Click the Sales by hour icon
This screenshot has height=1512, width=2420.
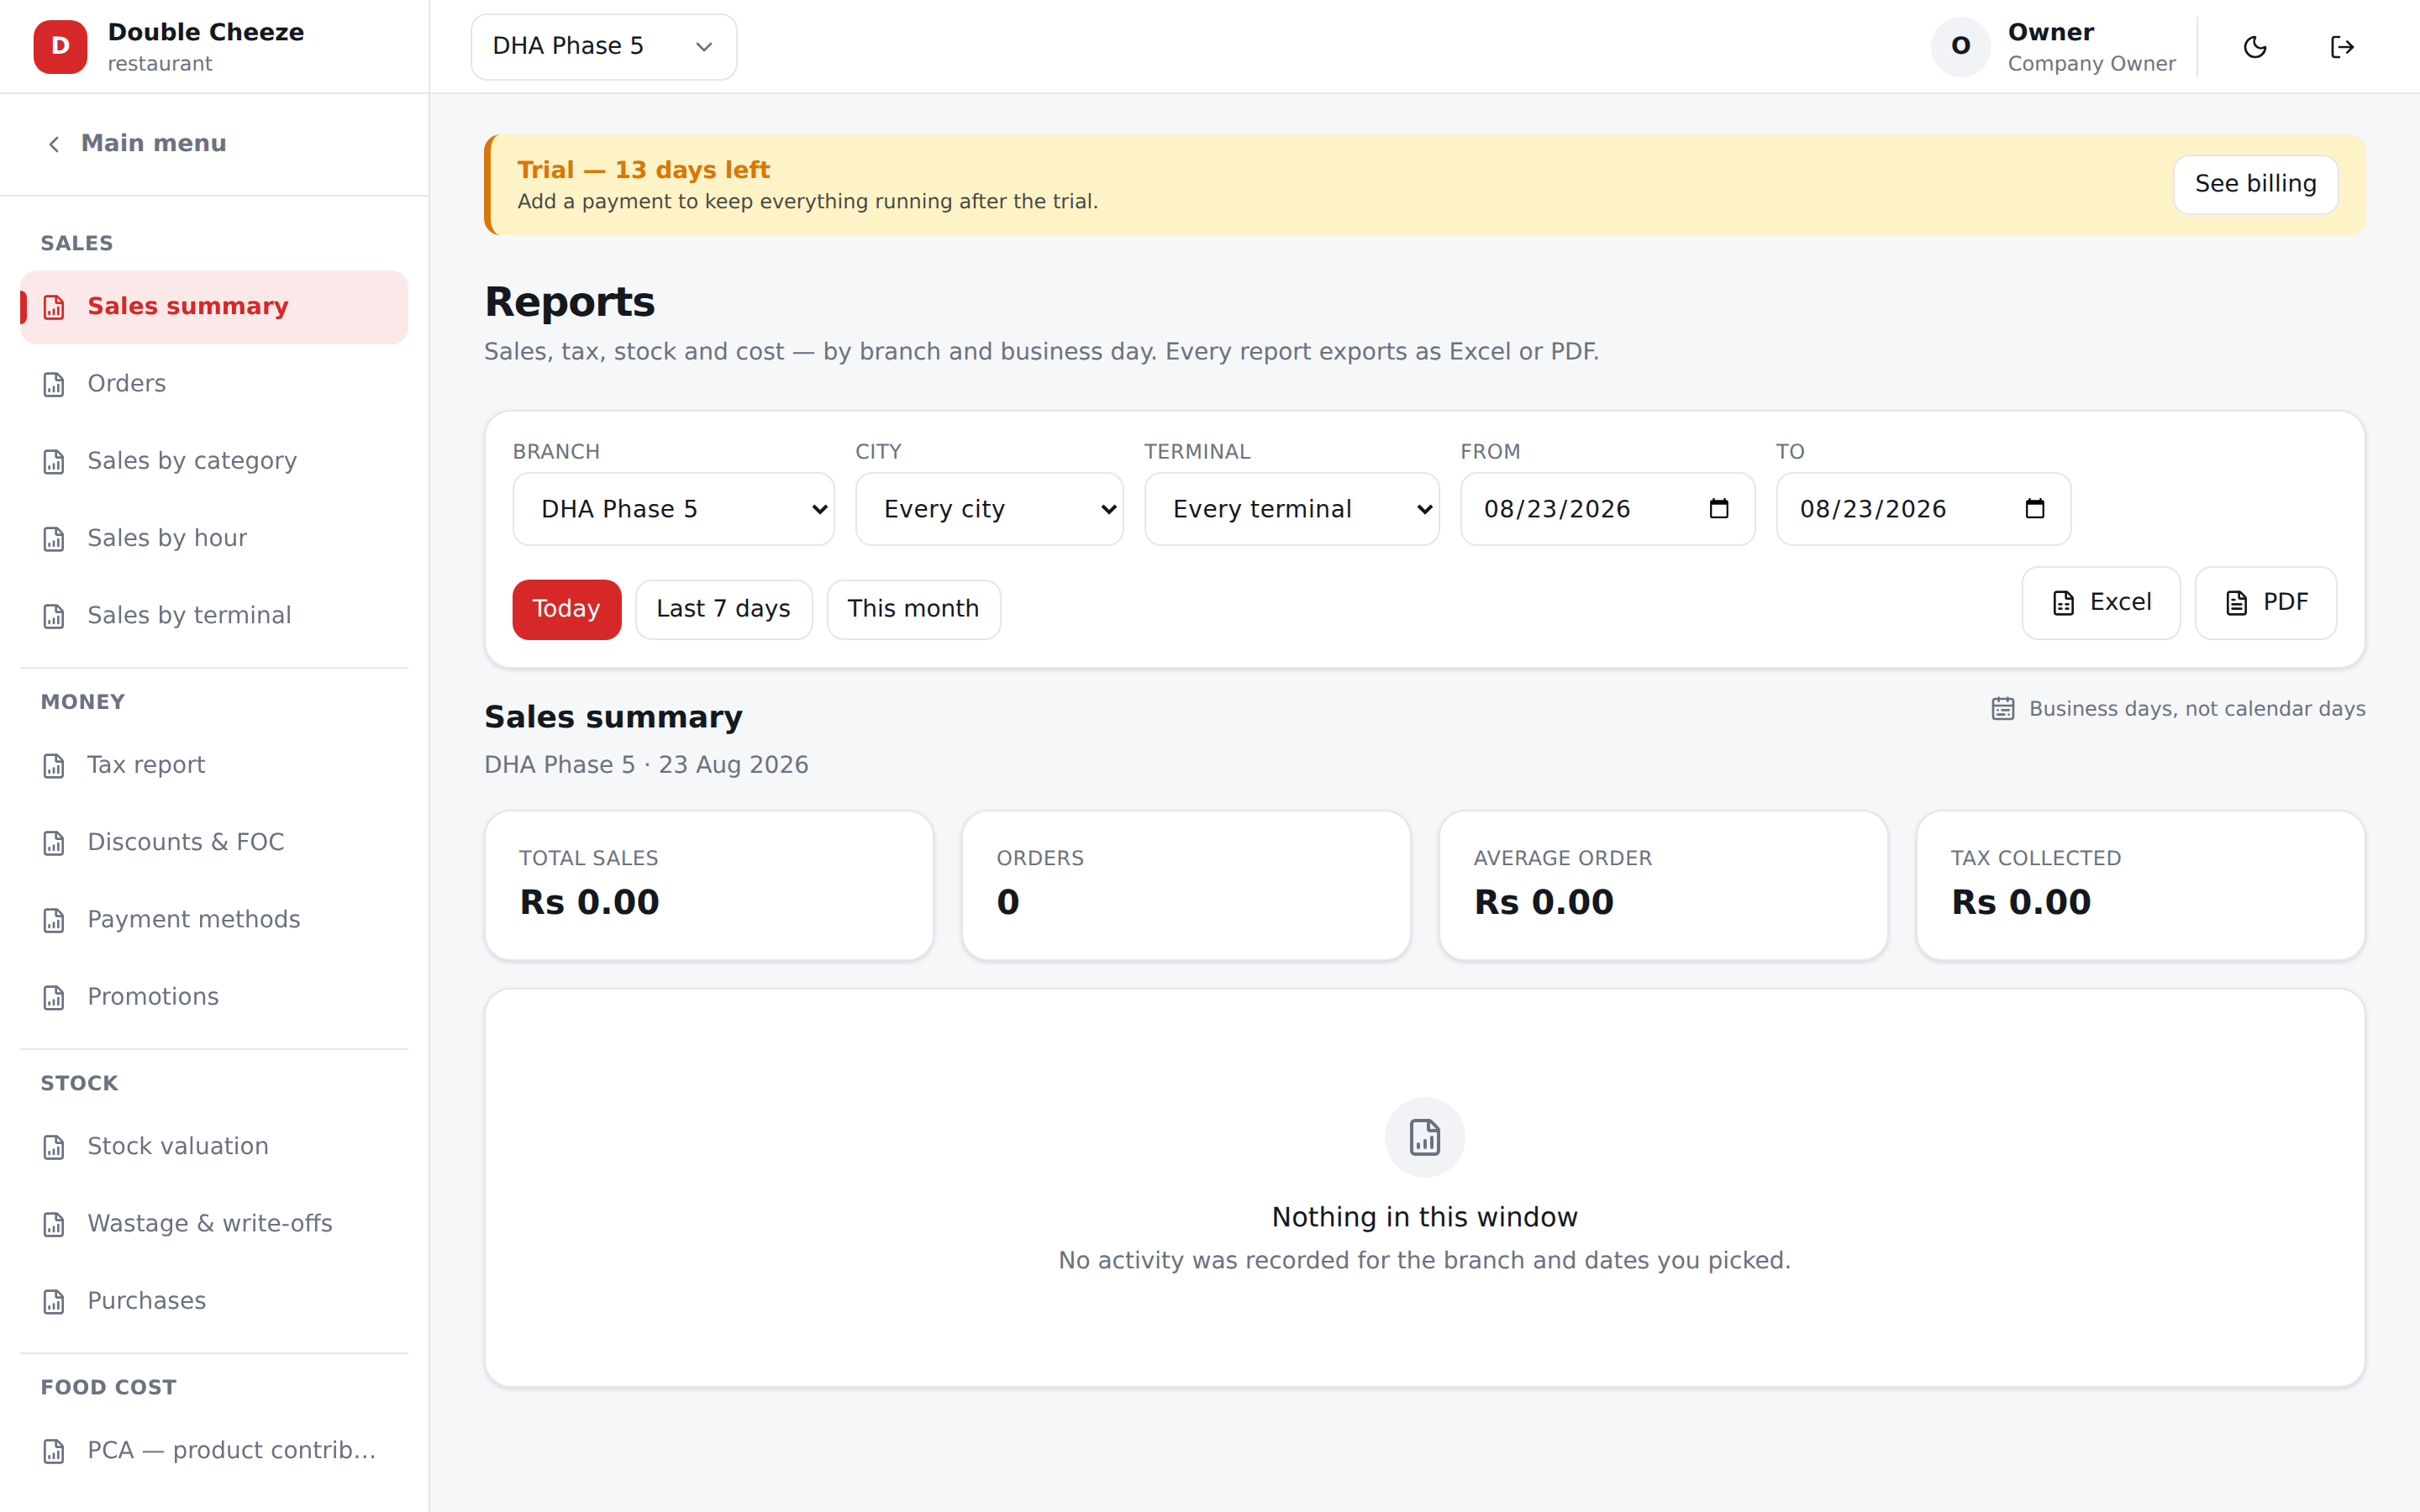54,539
